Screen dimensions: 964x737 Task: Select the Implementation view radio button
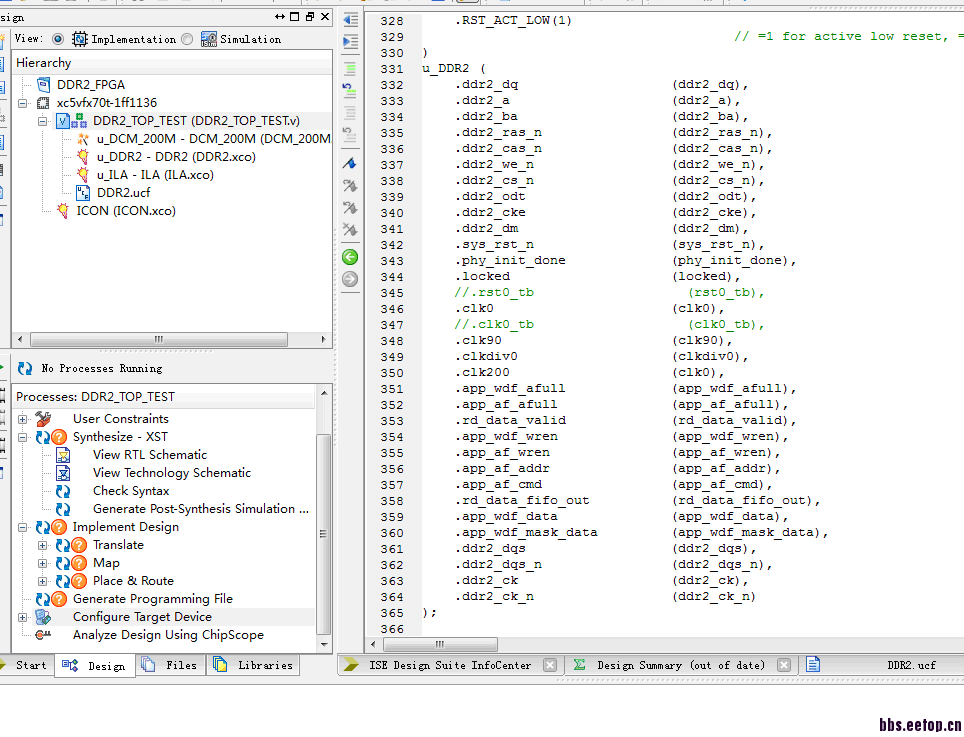point(58,39)
